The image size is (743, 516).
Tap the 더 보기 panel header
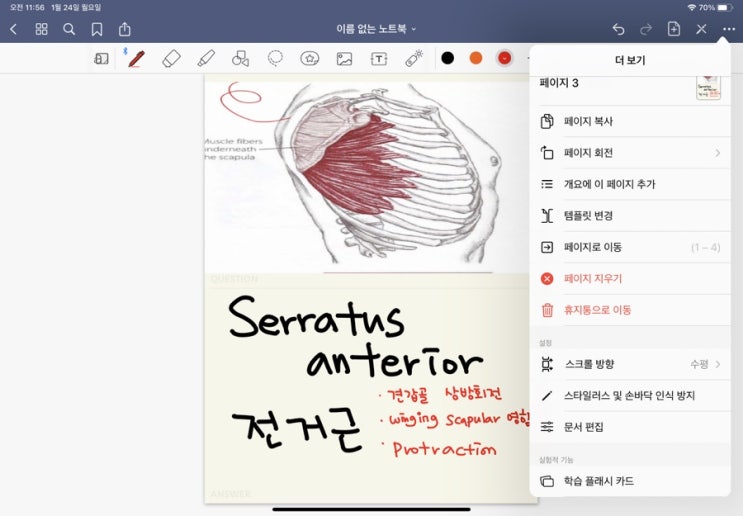(x=630, y=60)
